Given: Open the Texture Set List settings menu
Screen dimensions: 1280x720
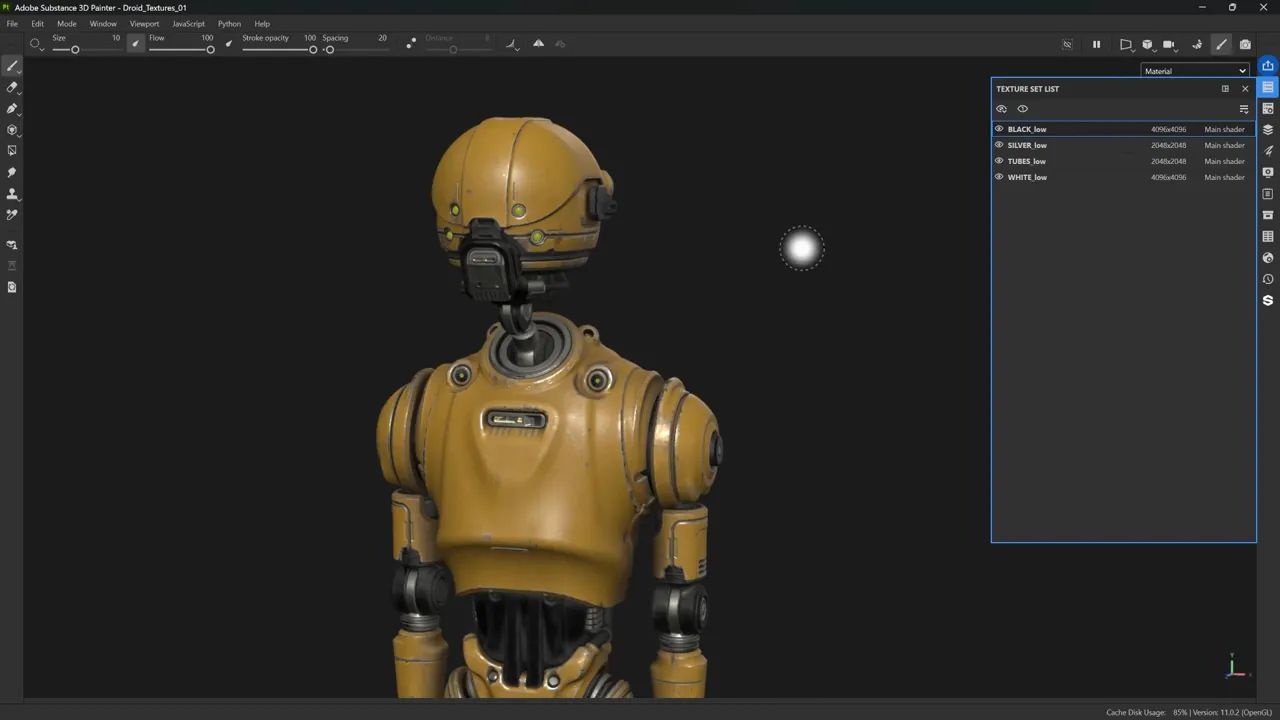Looking at the screenshot, I should (x=1244, y=109).
